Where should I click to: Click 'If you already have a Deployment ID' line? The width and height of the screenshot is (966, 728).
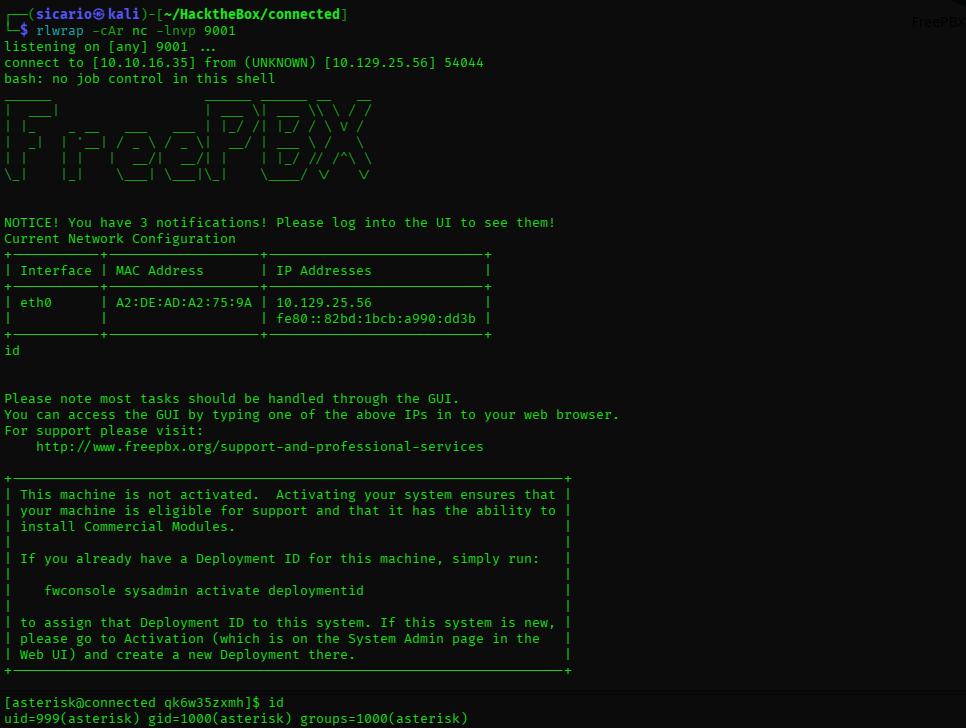tap(280, 559)
